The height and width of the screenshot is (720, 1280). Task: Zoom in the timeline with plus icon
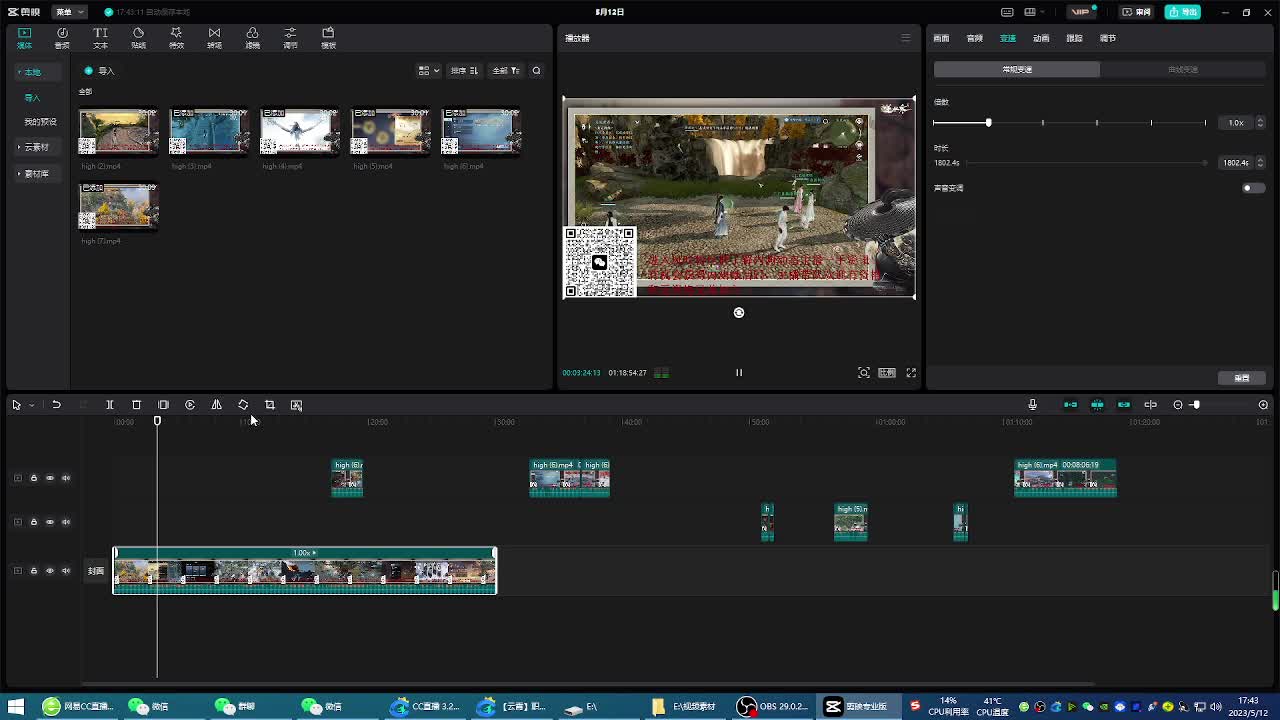pyautogui.click(x=1263, y=405)
